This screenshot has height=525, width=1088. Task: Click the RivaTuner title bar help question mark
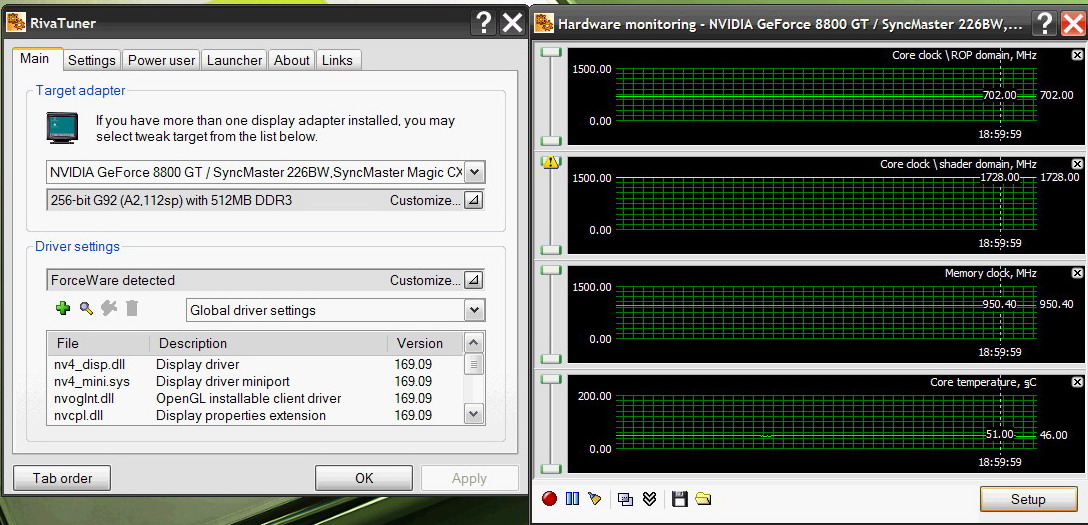482,23
